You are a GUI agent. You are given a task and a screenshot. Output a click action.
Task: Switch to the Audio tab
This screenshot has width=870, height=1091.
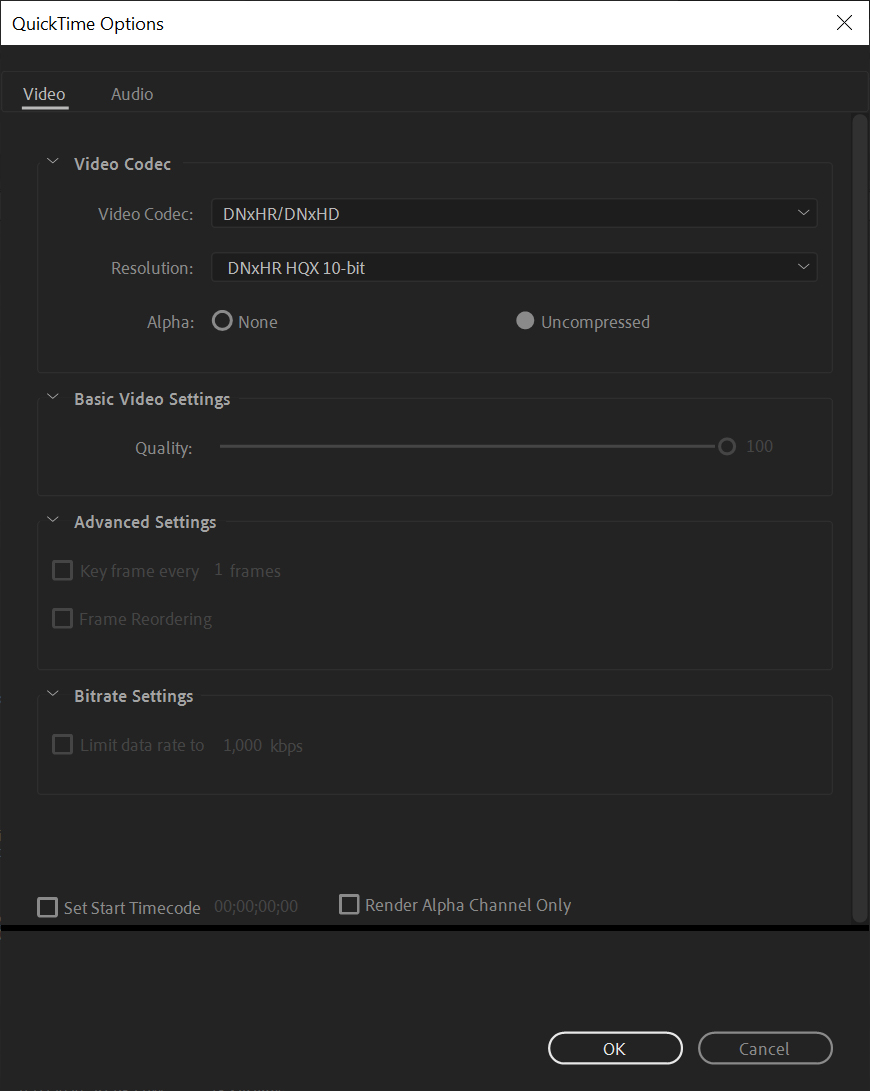[131, 93]
